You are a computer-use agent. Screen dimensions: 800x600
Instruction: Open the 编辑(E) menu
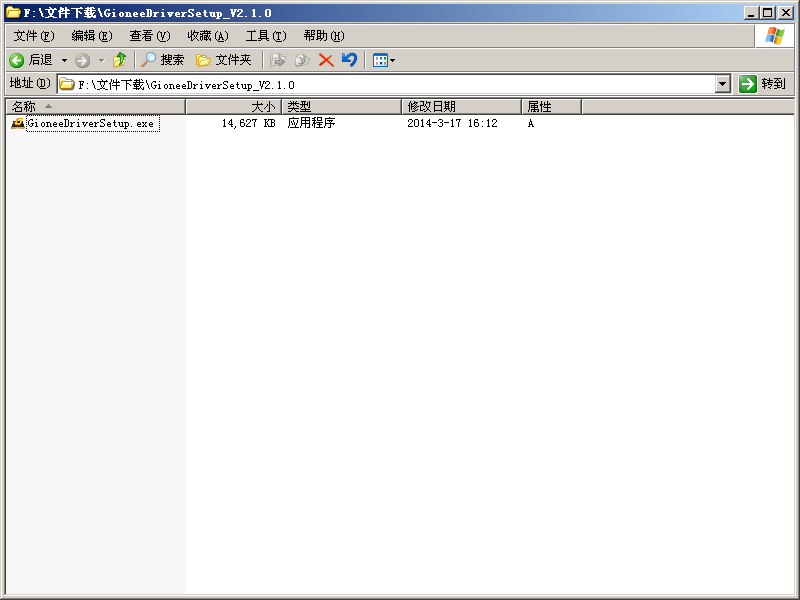pos(92,36)
